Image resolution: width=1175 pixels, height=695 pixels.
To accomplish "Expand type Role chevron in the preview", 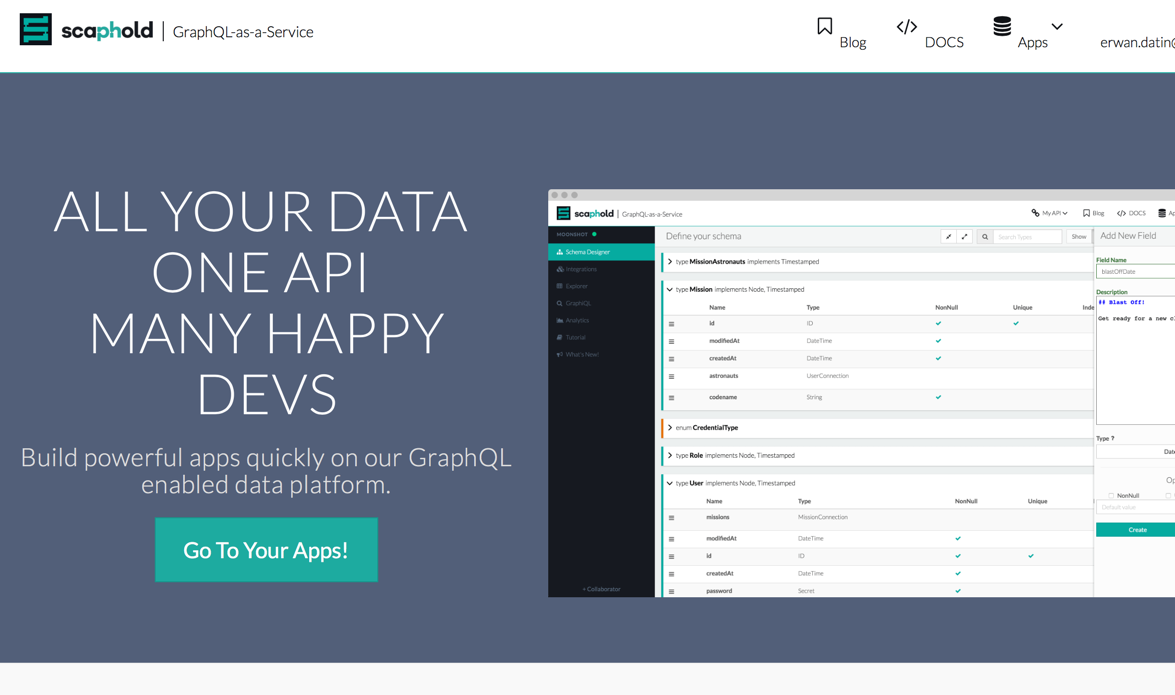I will 670,455.
